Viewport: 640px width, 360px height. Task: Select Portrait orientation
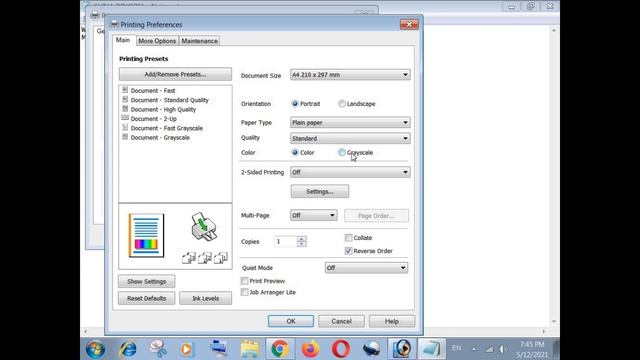click(x=295, y=104)
